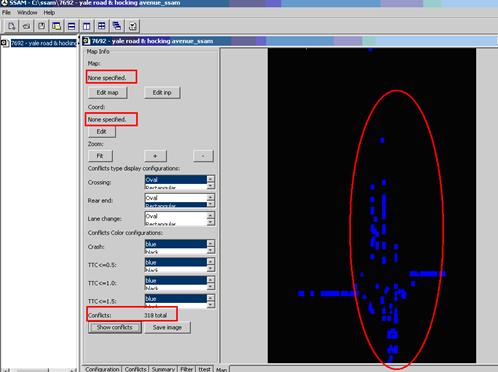Viewport: 498px width, 372px height.
Task: Select blue in the TTC<=1.0 color list
Action: 176,280
